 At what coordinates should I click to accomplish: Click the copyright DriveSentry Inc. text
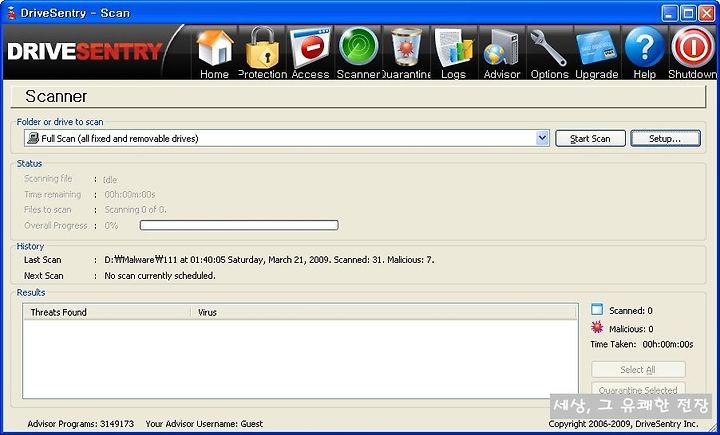(623, 424)
